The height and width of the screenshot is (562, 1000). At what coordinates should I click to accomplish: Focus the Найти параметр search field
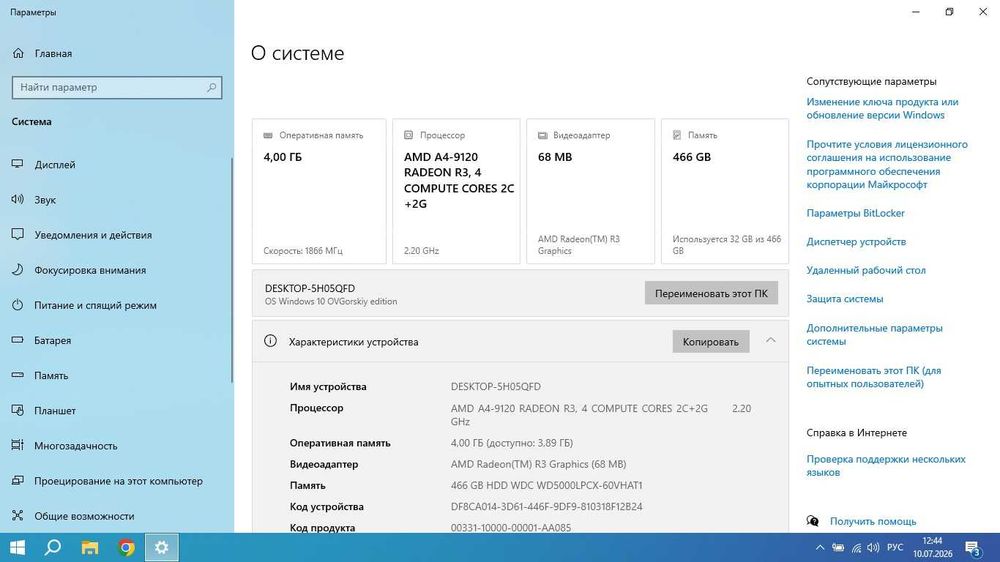coord(117,87)
